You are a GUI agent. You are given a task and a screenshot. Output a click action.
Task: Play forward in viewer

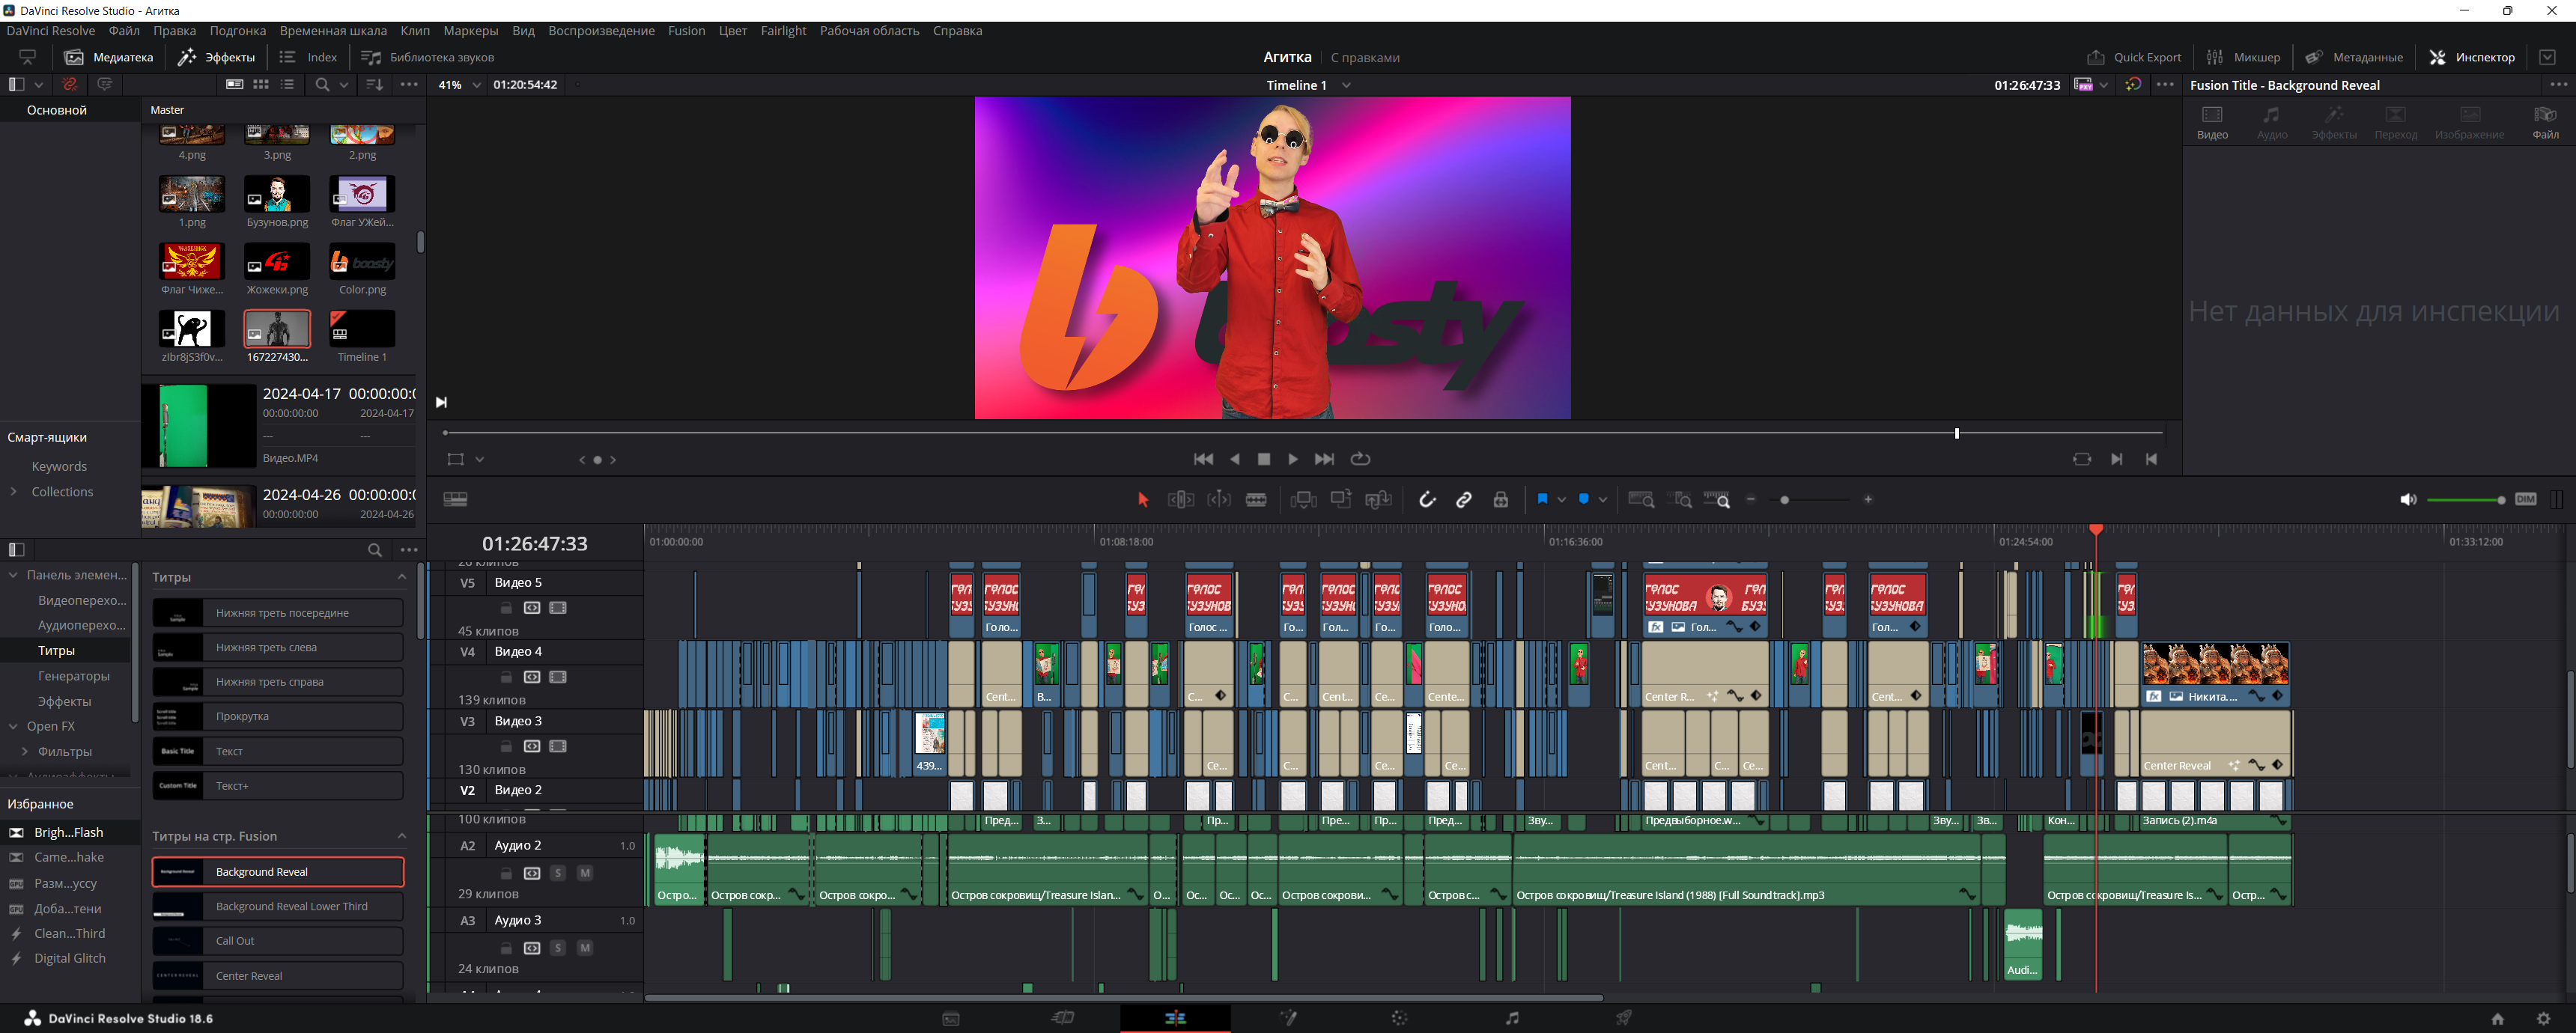pyautogui.click(x=1293, y=459)
